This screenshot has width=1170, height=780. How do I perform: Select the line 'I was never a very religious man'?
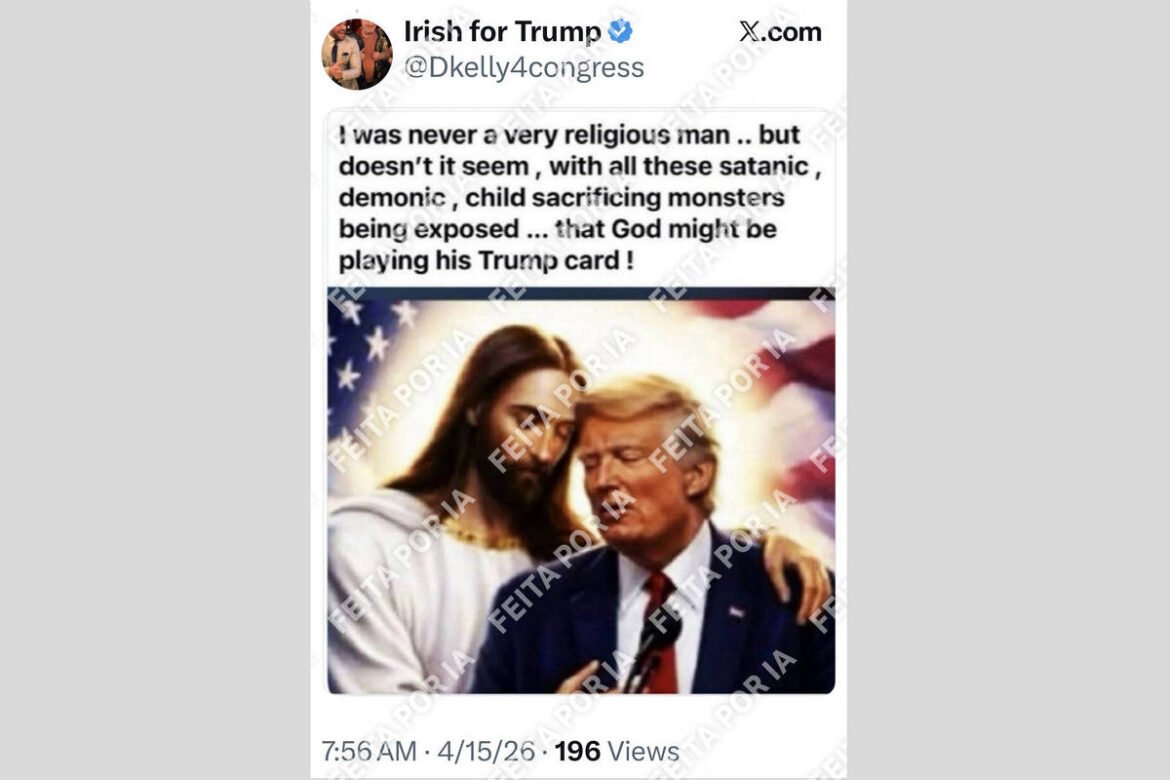pyautogui.click(x=534, y=134)
